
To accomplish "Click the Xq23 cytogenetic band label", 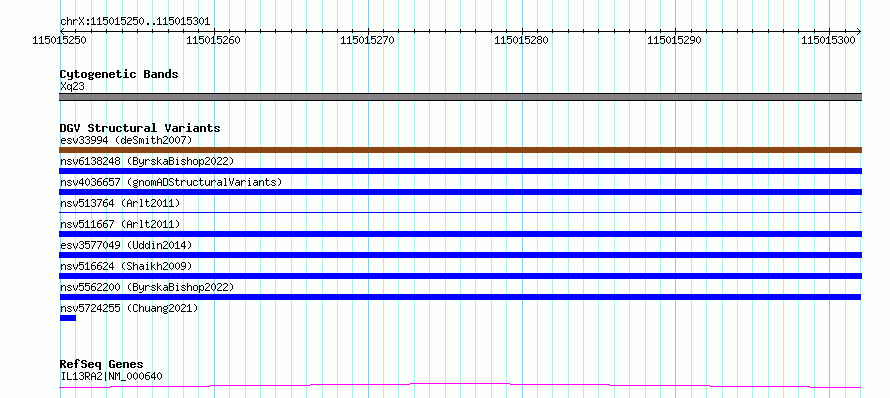I will tap(72, 86).
